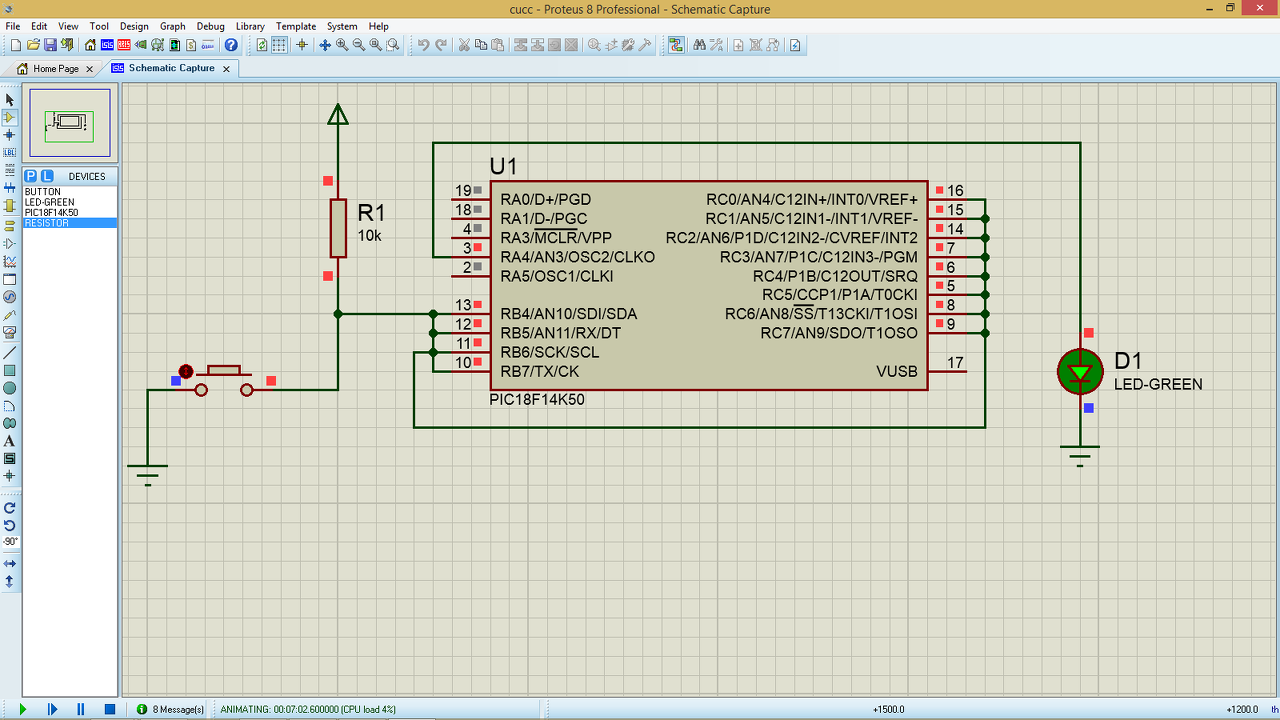The width and height of the screenshot is (1280, 720).
Task: Pause the running simulation
Action: (x=81, y=709)
